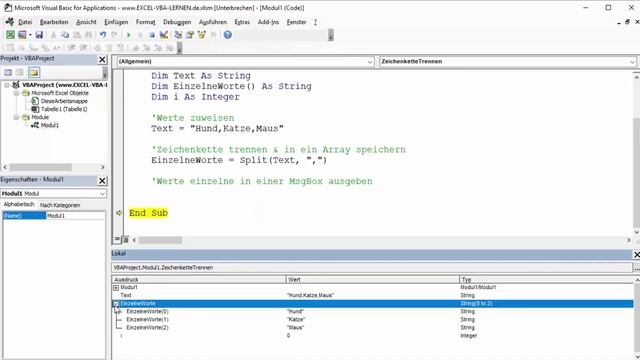Click the Comment Block icon in Edit toolbar

[109, 48]
